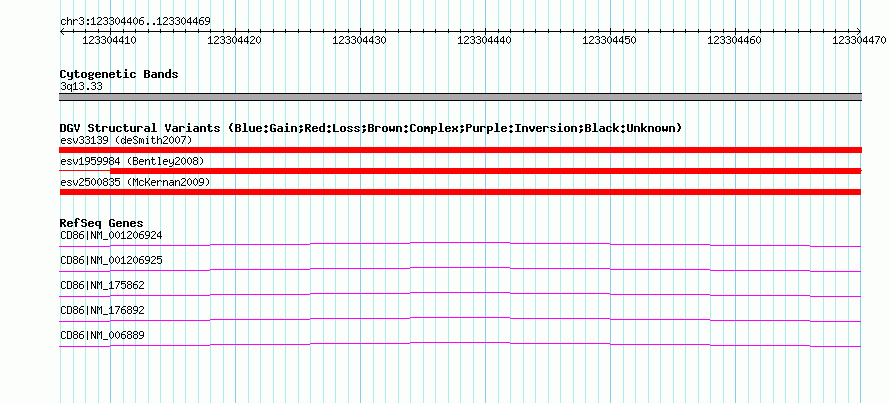Click the magenta feature line of CD86|NM_001206924
This screenshot has width=890, height=403.
click(460, 244)
